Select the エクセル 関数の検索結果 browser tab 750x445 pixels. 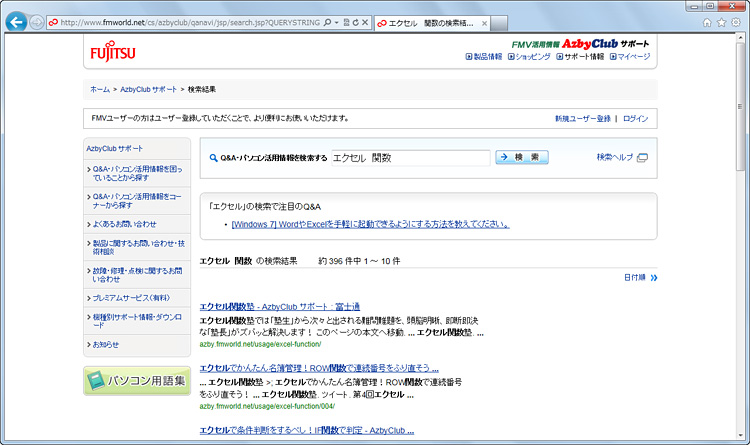pyautogui.click(x=431, y=23)
